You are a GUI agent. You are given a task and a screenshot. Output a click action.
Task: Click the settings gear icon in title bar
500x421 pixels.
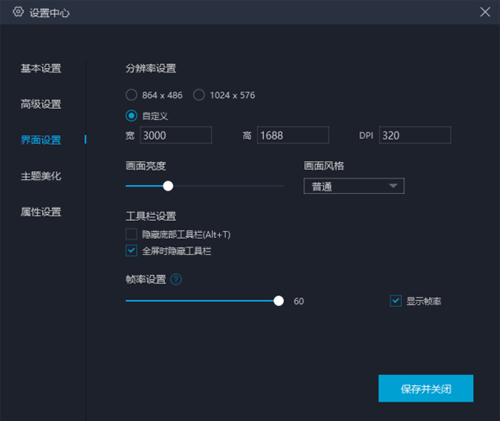18,12
